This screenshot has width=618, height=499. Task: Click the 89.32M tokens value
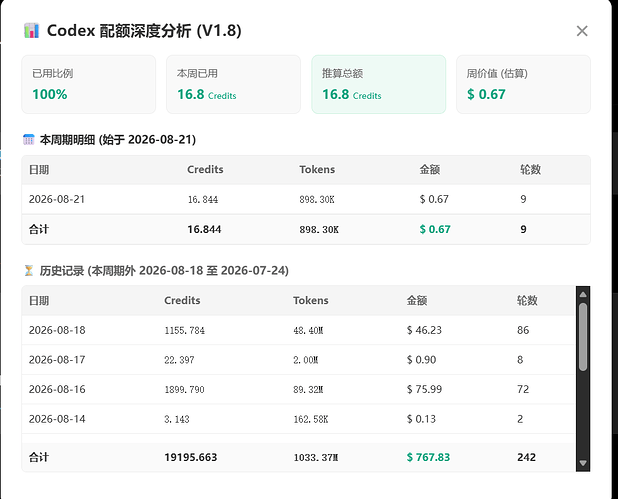(x=308, y=389)
